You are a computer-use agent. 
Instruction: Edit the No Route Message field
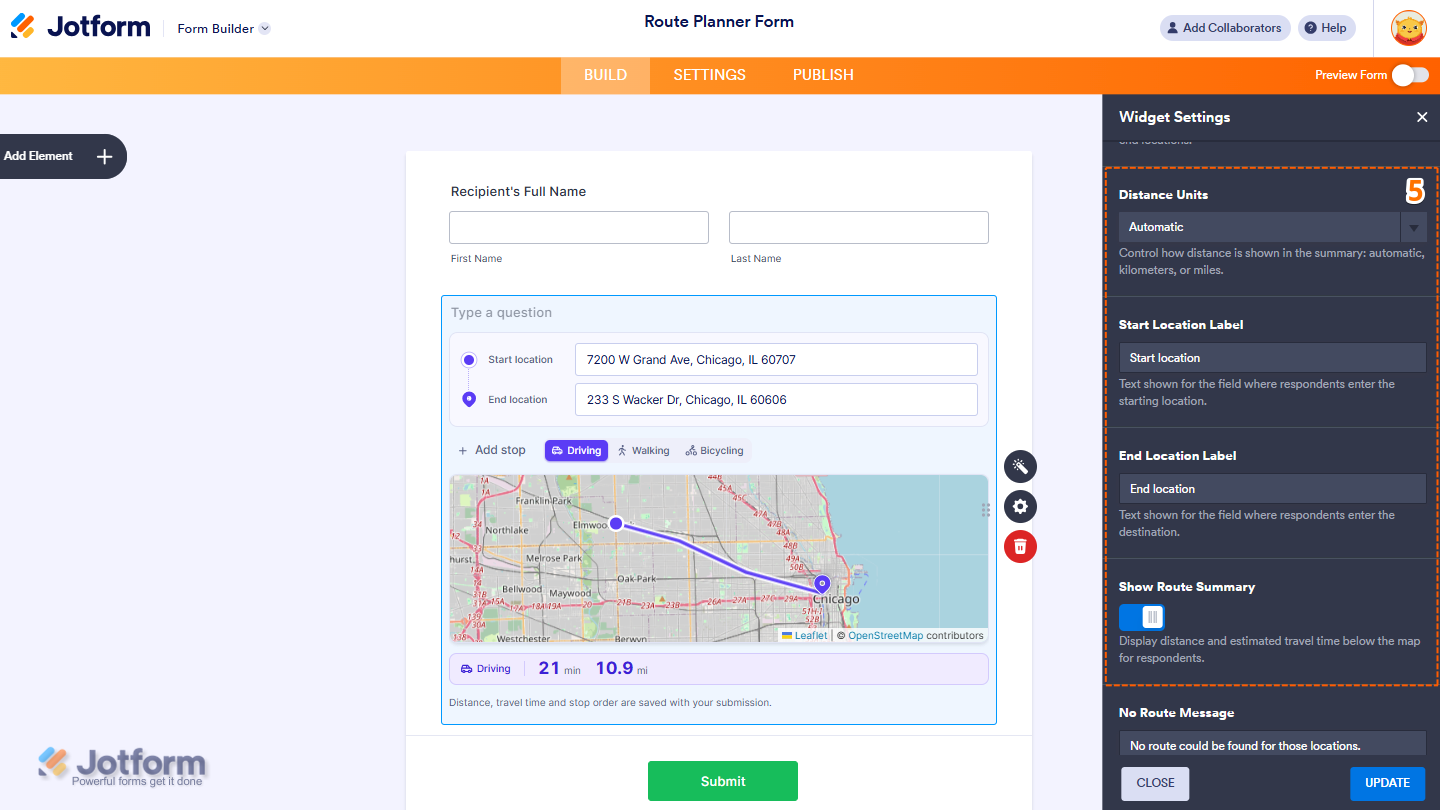[1272, 745]
